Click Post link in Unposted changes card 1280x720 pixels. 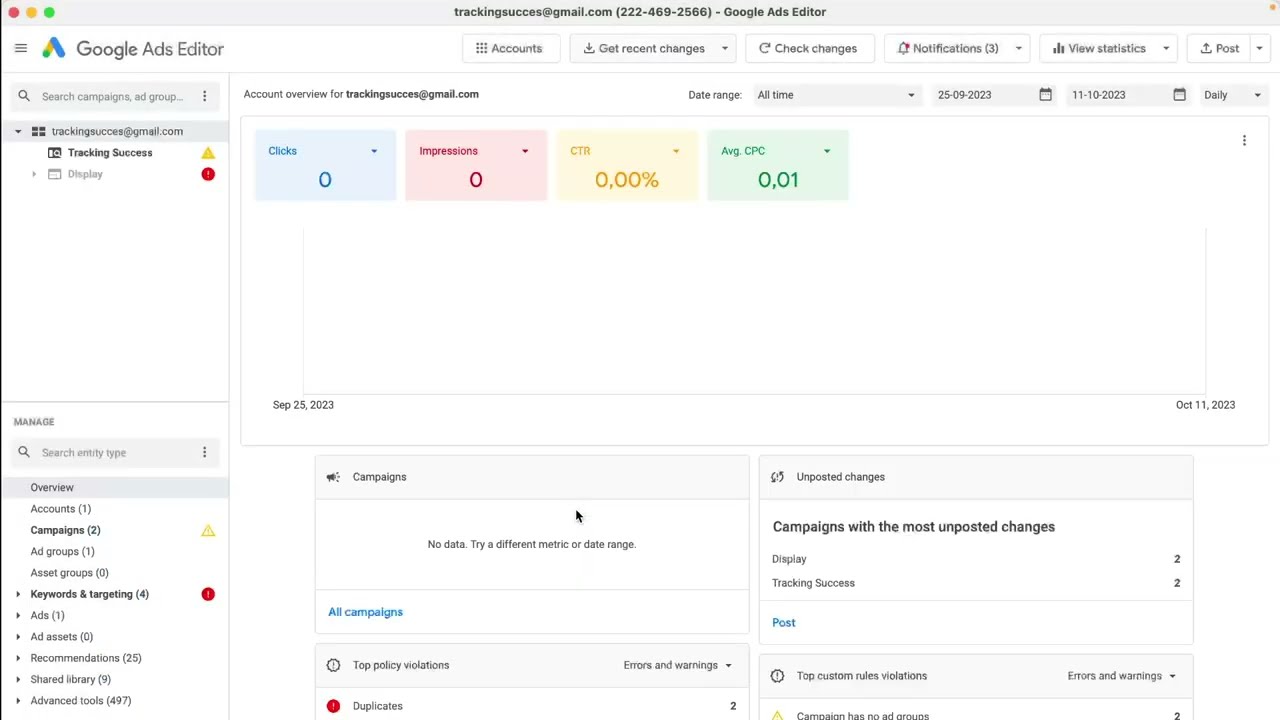(x=784, y=622)
